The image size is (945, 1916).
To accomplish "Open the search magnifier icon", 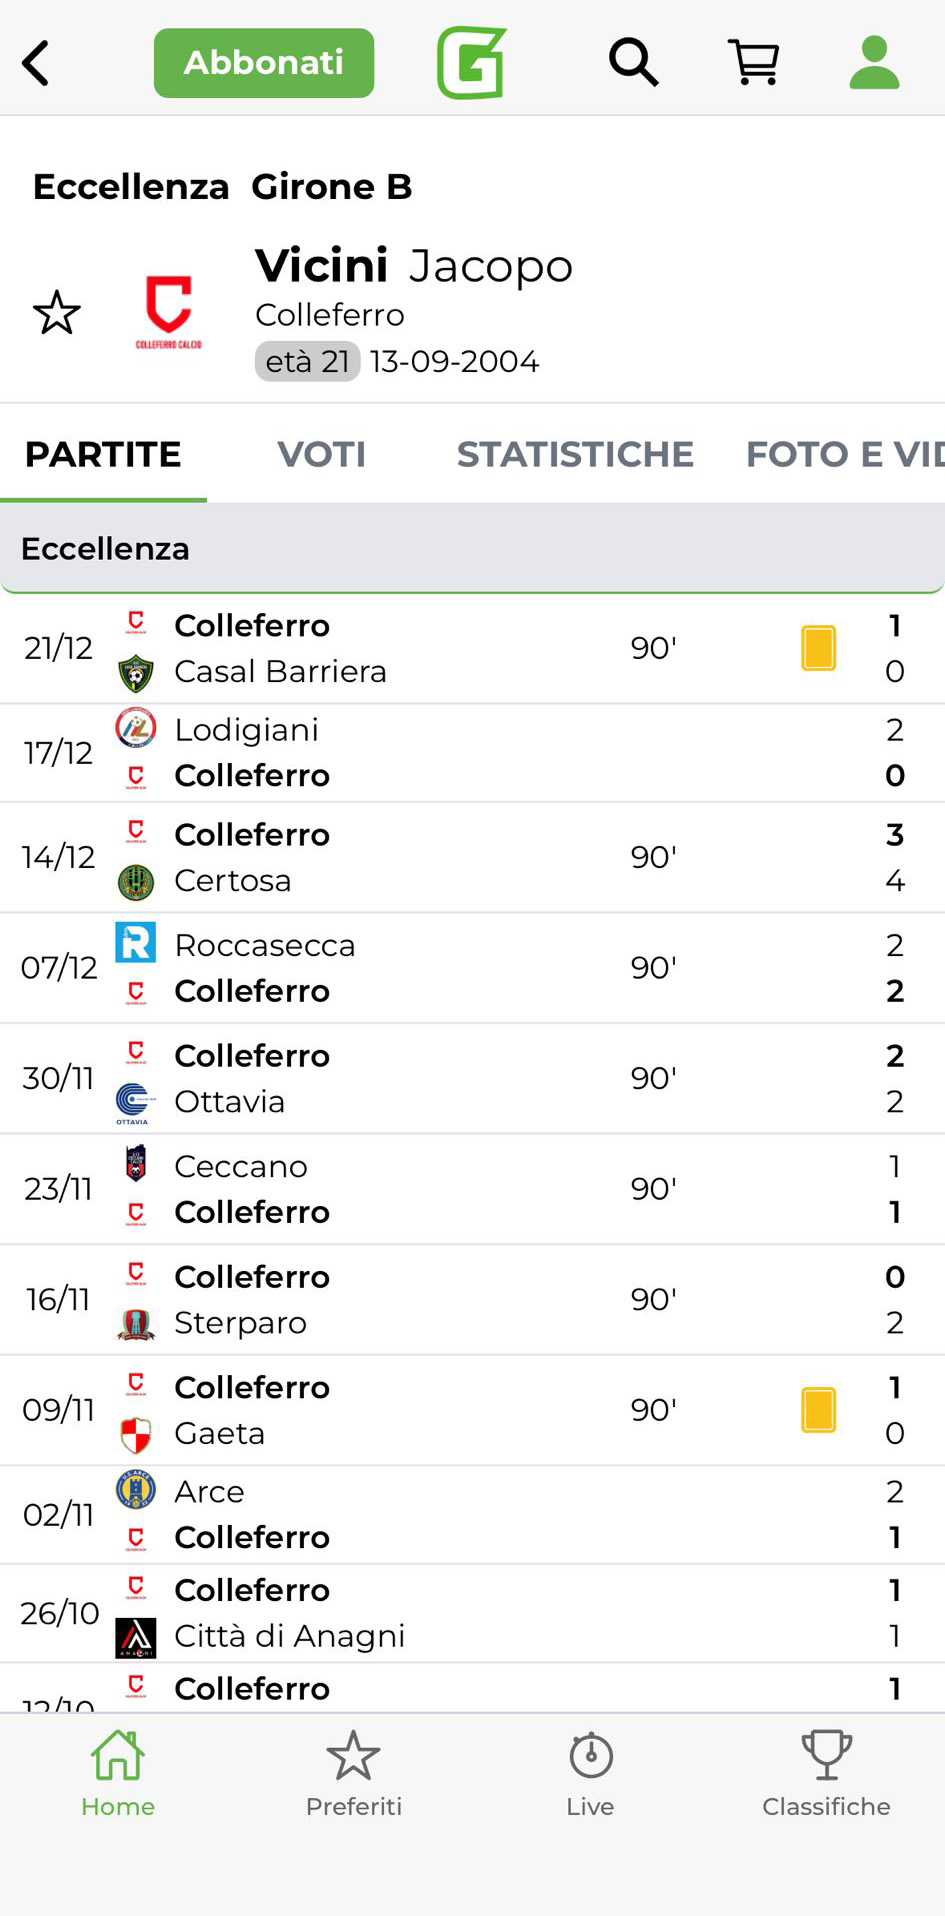I will (x=633, y=63).
